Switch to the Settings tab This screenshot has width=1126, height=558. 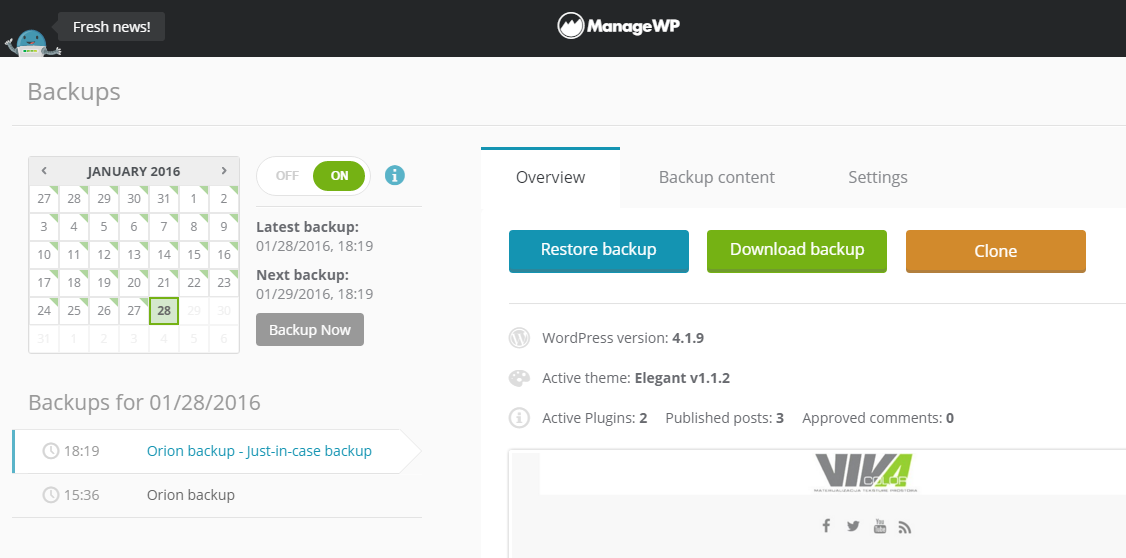coord(877,177)
